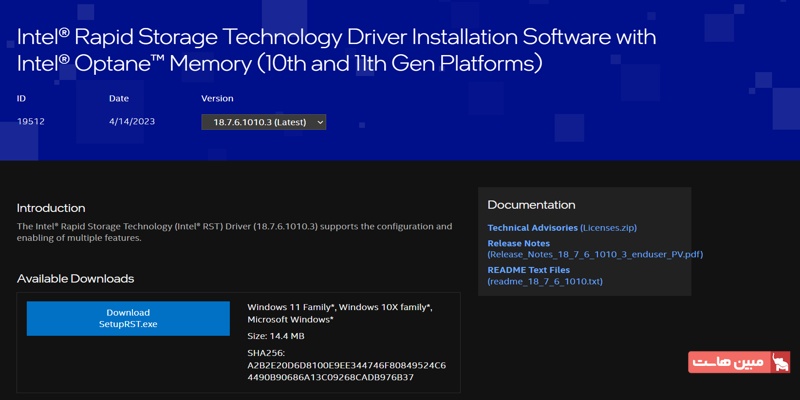Click the ID column label
Viewport: 800px width, 400px height.
(x=21, y=98)
